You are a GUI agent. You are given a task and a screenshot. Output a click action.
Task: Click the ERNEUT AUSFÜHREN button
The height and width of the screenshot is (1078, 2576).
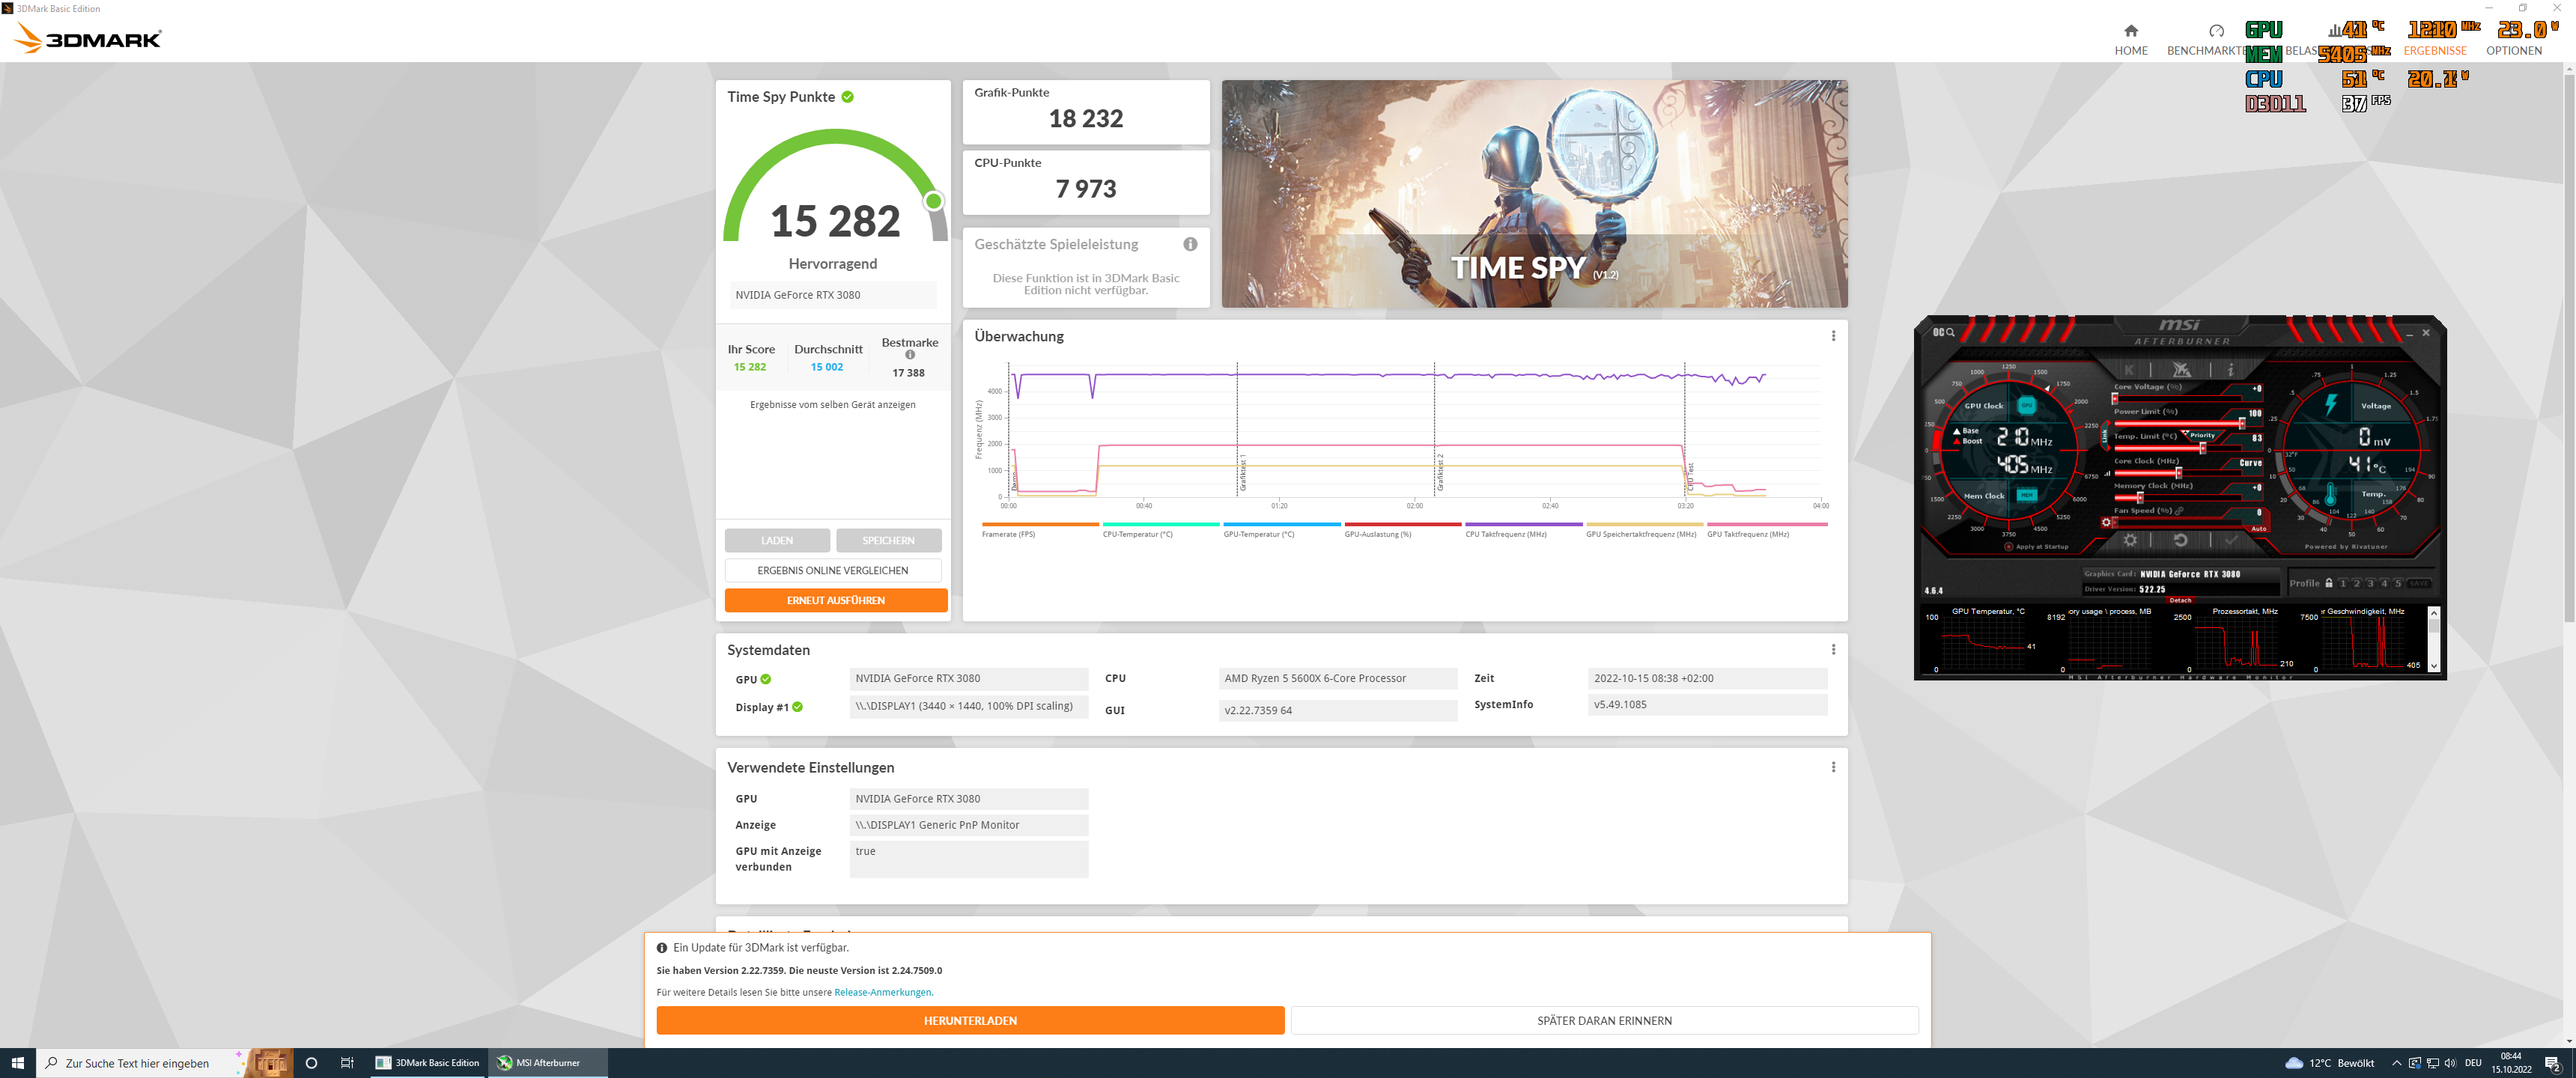coord(835,600)
